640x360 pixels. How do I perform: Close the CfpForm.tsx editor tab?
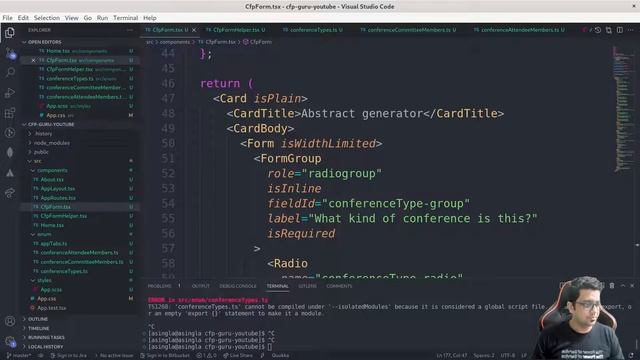tap(194, 30)
